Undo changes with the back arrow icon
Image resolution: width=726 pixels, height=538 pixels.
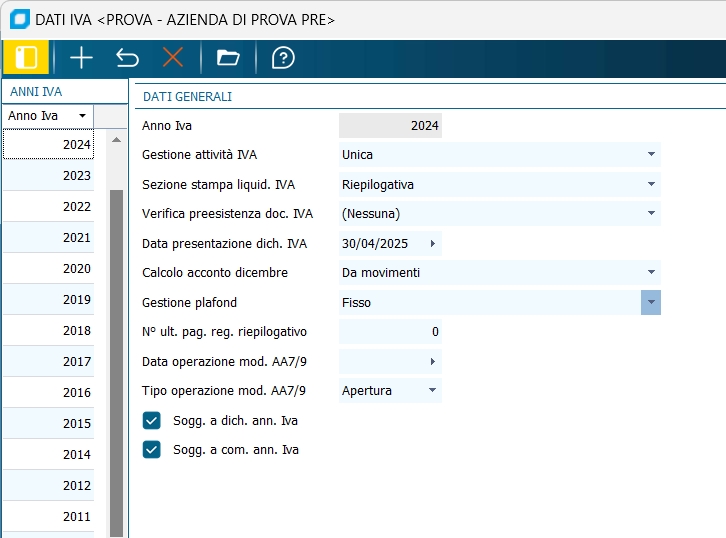point(127,58)
